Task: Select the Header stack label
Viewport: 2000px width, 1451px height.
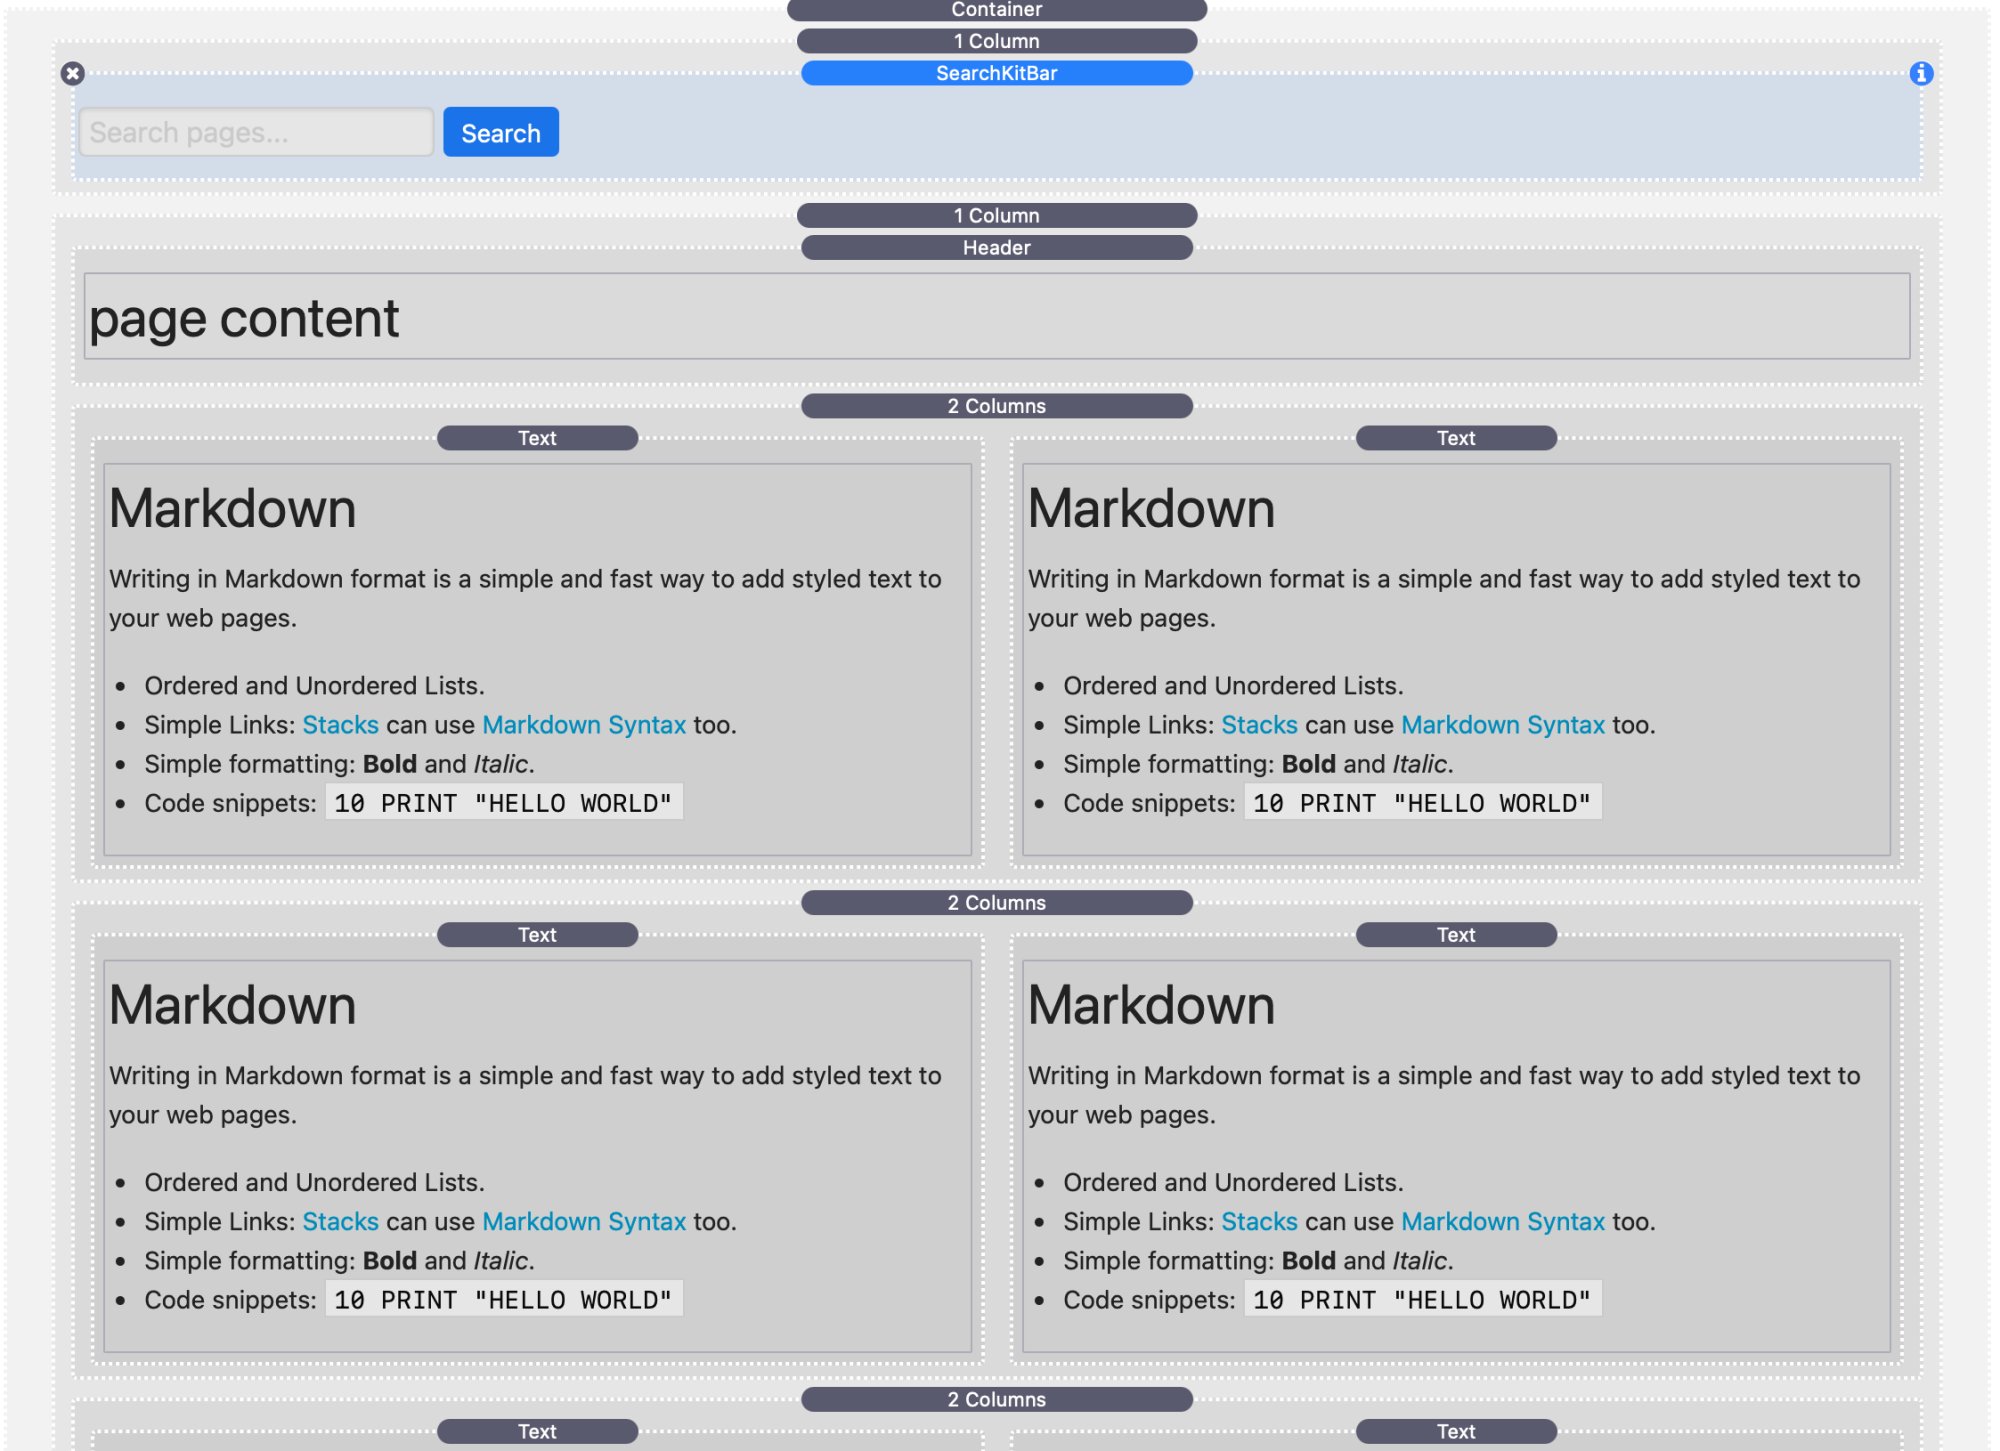Action: coord(996,247)
